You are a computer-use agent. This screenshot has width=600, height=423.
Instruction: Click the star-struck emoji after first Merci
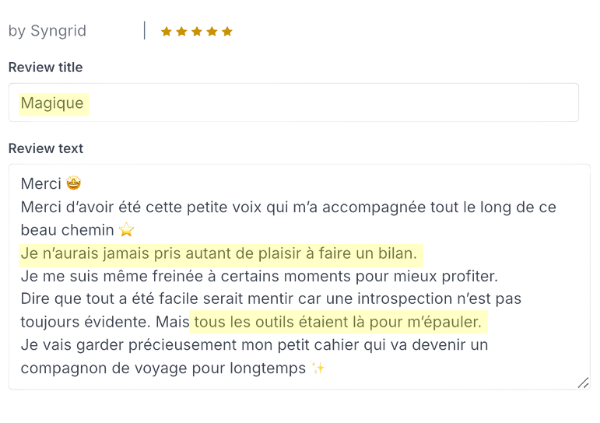[x=73, y=184]
